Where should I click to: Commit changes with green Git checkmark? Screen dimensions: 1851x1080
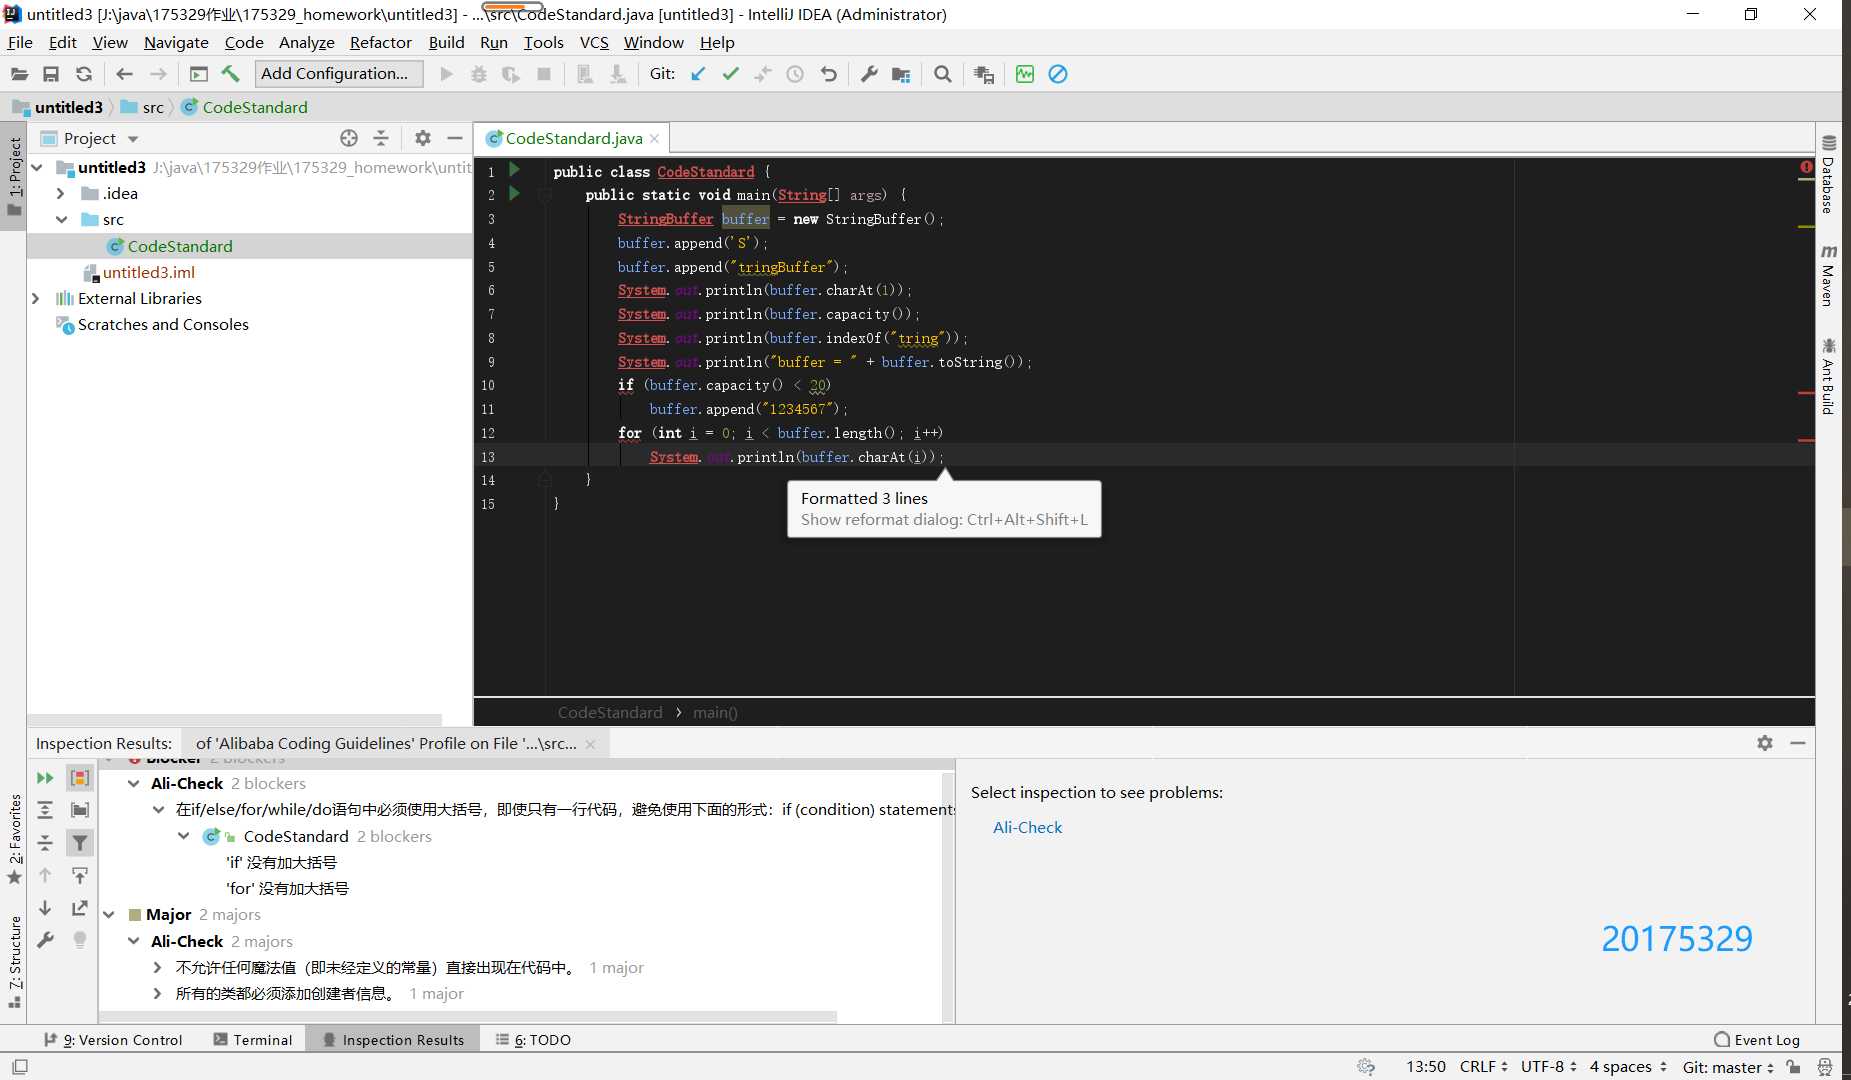[731, 74]
